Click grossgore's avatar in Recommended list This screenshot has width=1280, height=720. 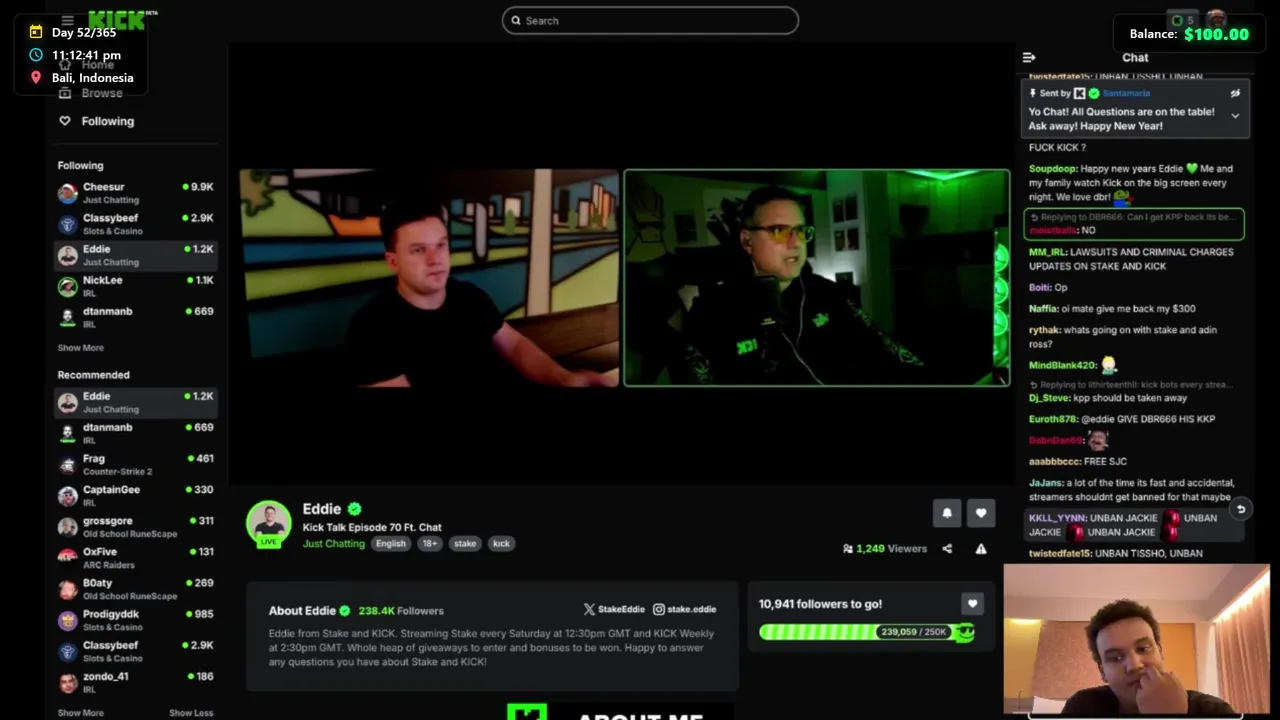click(67, 527)
